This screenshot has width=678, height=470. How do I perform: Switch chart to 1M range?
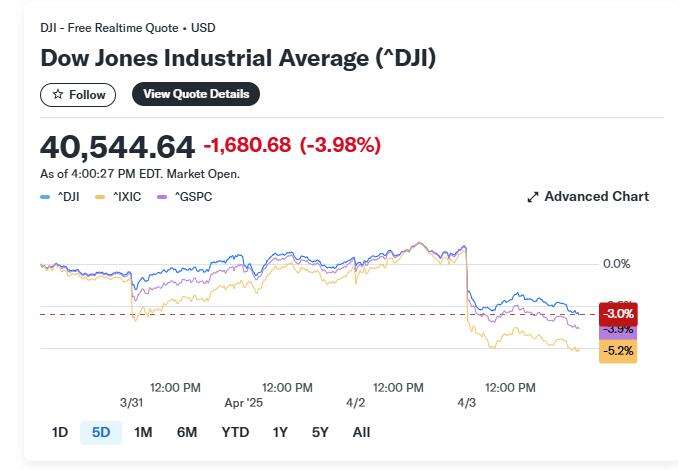[x=143, y=432]
